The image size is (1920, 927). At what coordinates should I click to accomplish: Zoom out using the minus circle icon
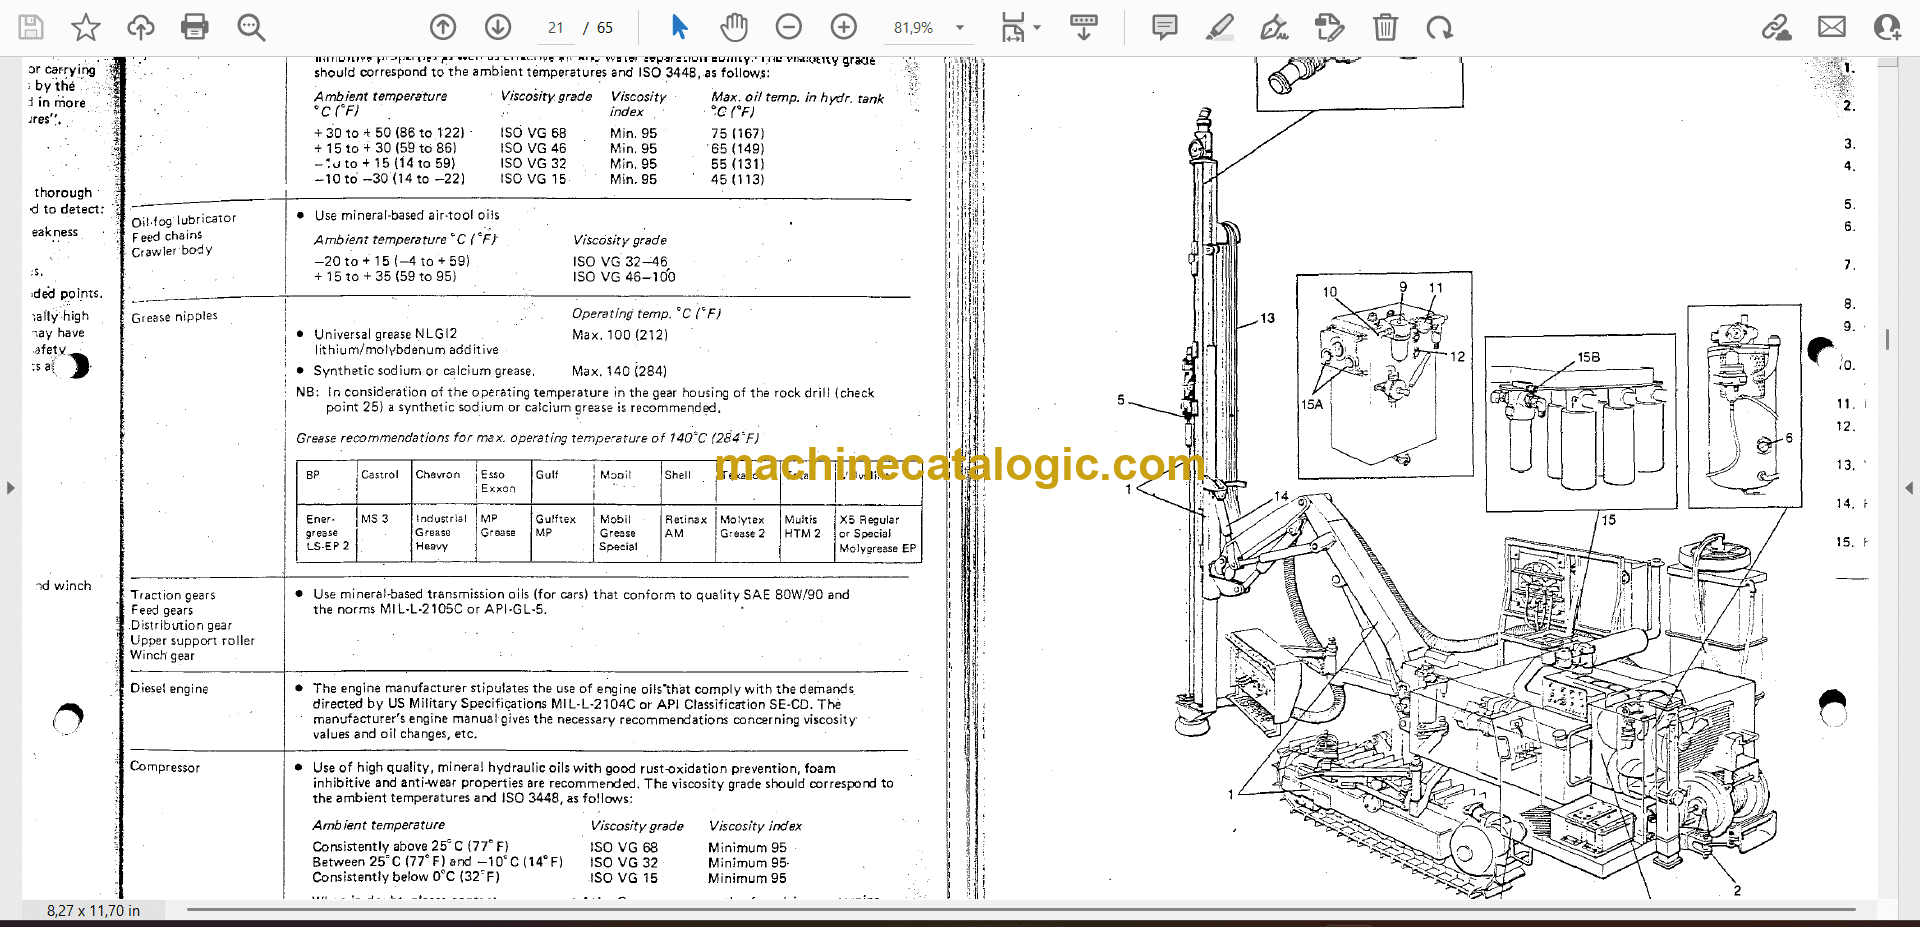(789, 27)
